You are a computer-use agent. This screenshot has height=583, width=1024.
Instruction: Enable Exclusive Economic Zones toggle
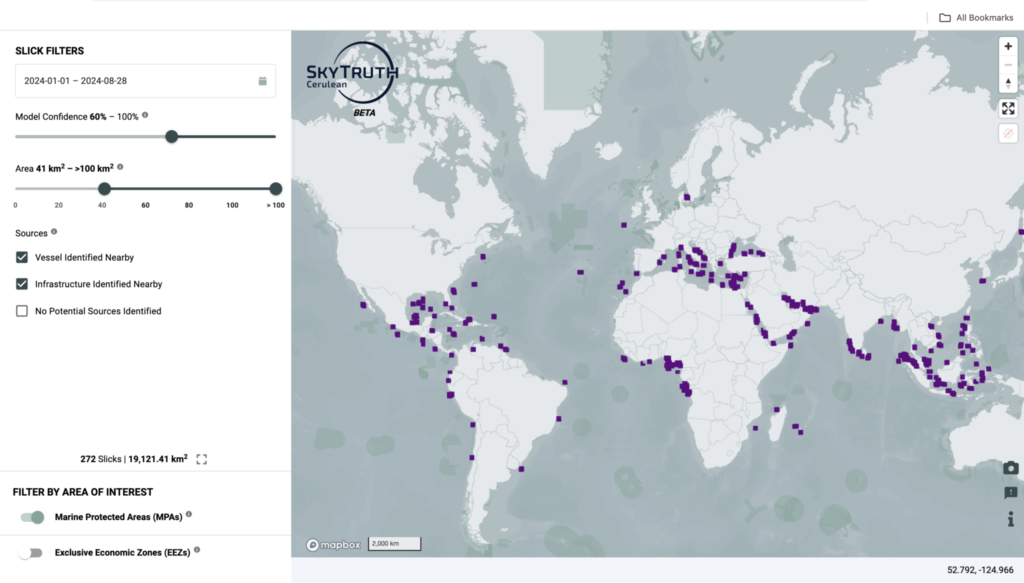pyautogui.click(x=32, y=552)
